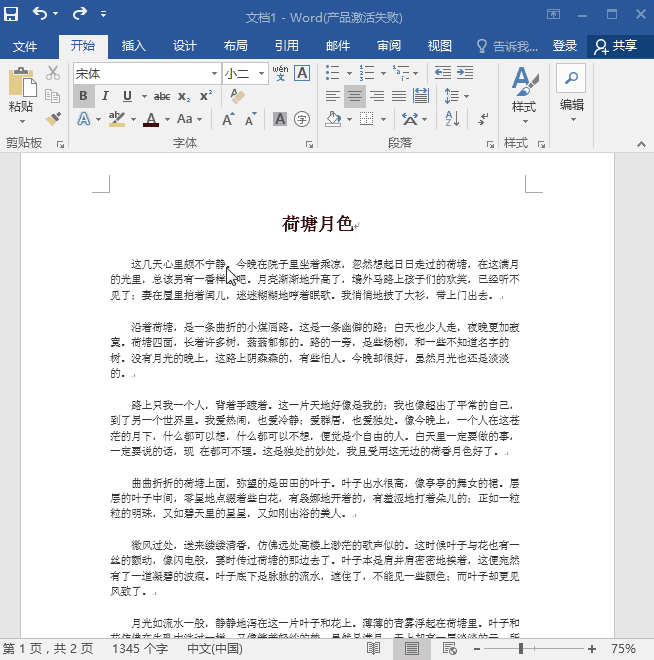
Task: Apply subscript formatting
Action: pos(184,96)
